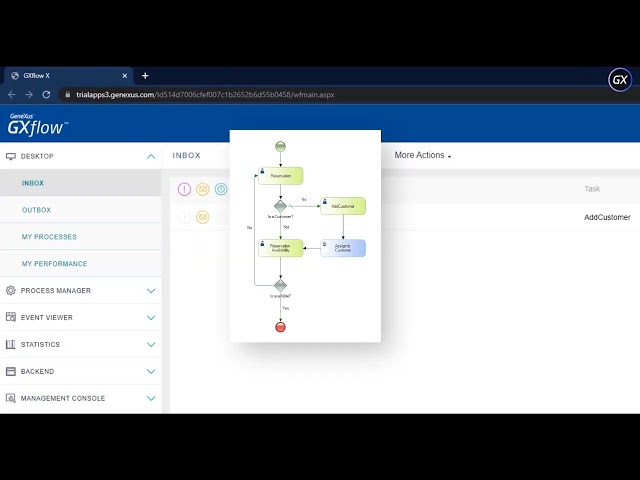
Task: Expand the Process Manager section
Action: pyautogui.click(x=151, y=291)
